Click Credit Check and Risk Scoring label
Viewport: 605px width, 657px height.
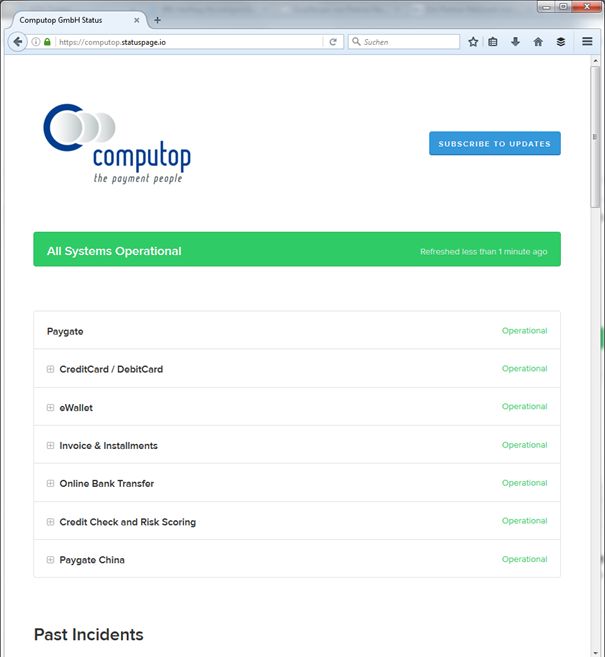[x=127, y=522]
